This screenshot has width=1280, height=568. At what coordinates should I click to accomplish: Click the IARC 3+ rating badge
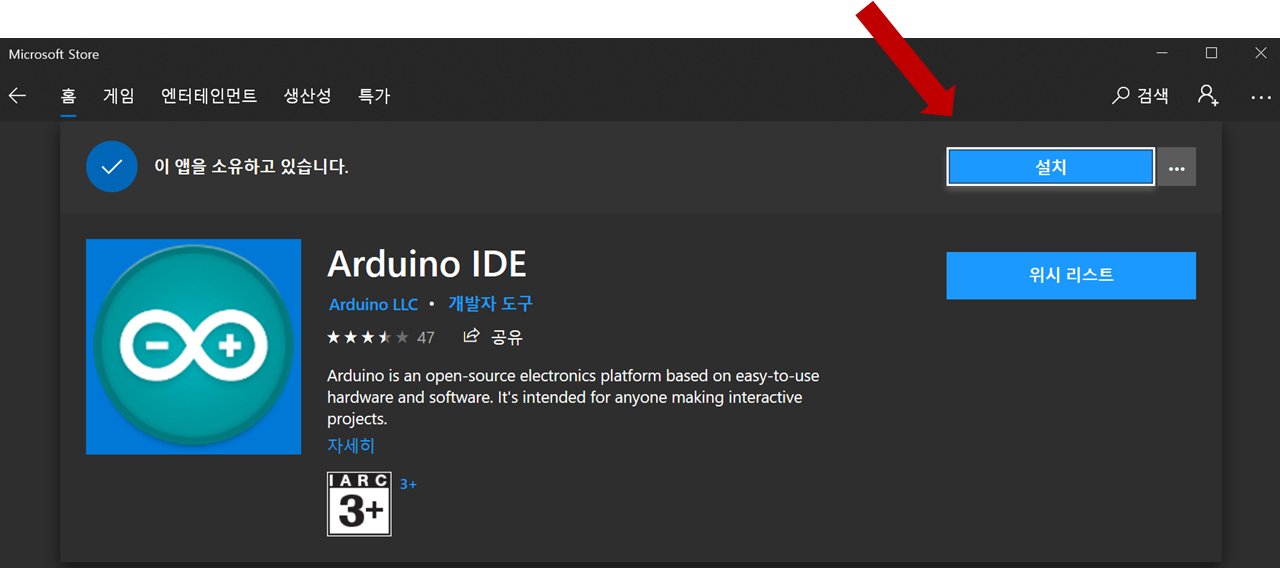(359, 503)
